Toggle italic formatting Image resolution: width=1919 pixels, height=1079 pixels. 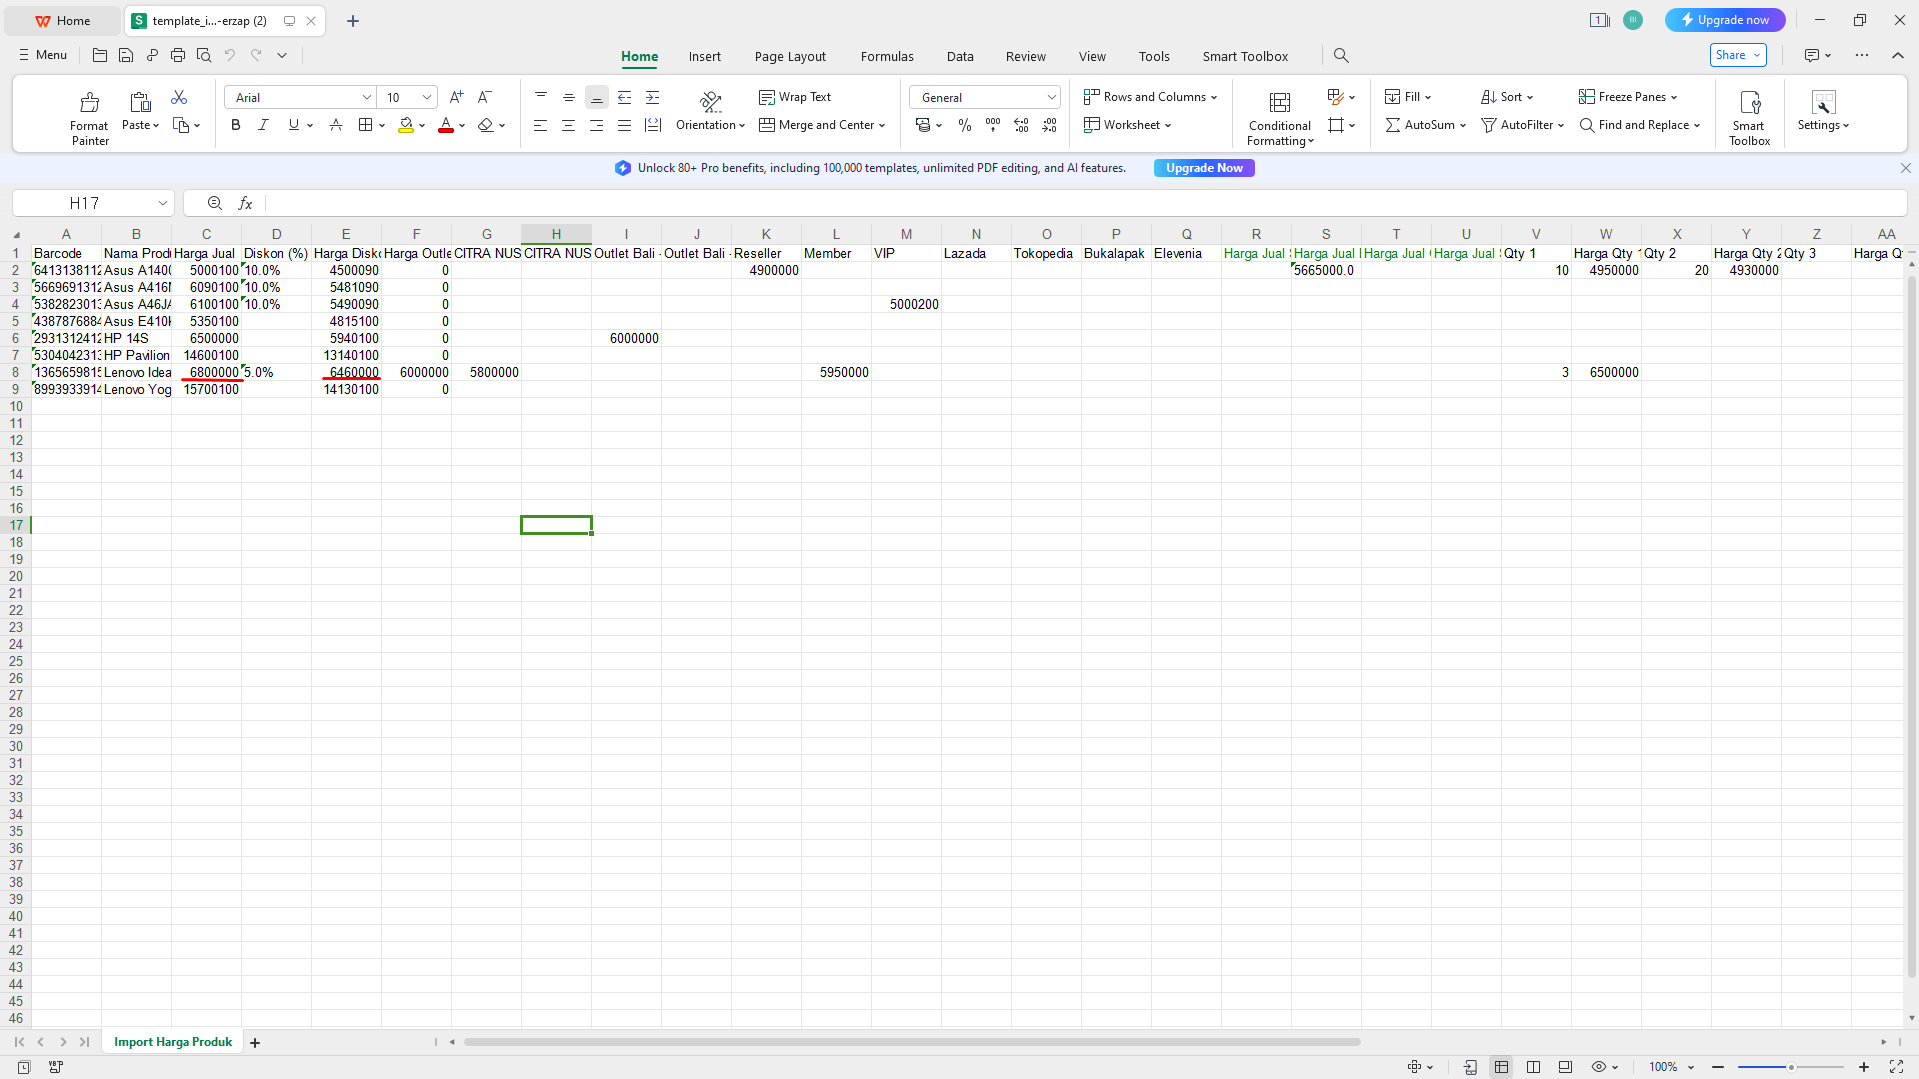(x=263, y=125)
